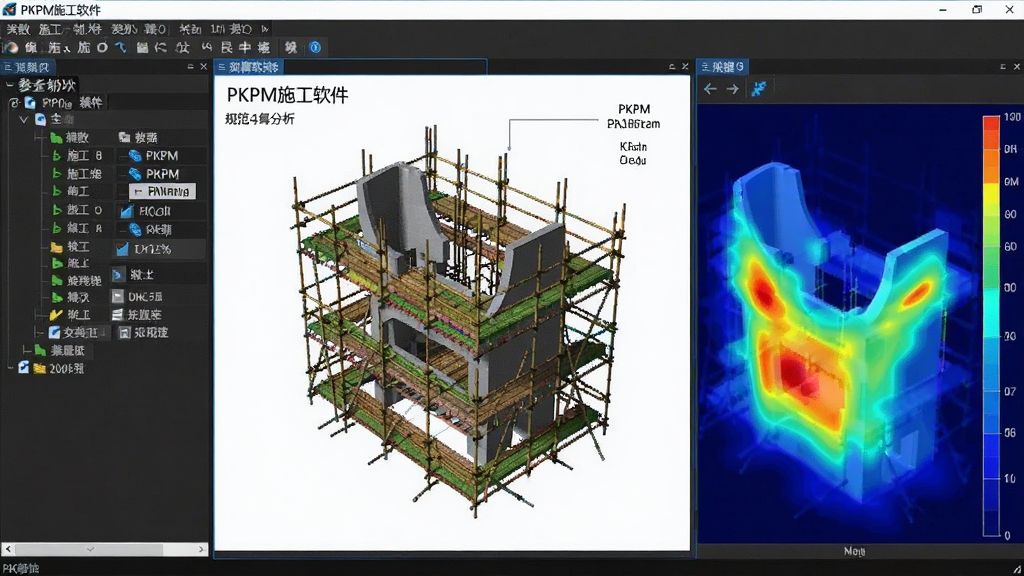This screenshot has width=1024, height=576.
Task: Pin the center model view panel
Action: [672, 67]
